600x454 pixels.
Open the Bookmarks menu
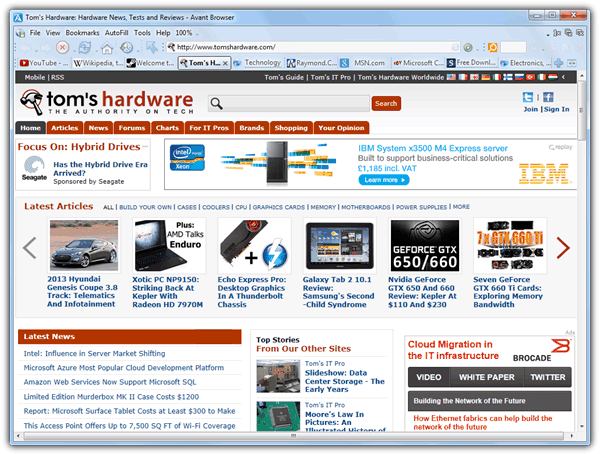[82, 33]
